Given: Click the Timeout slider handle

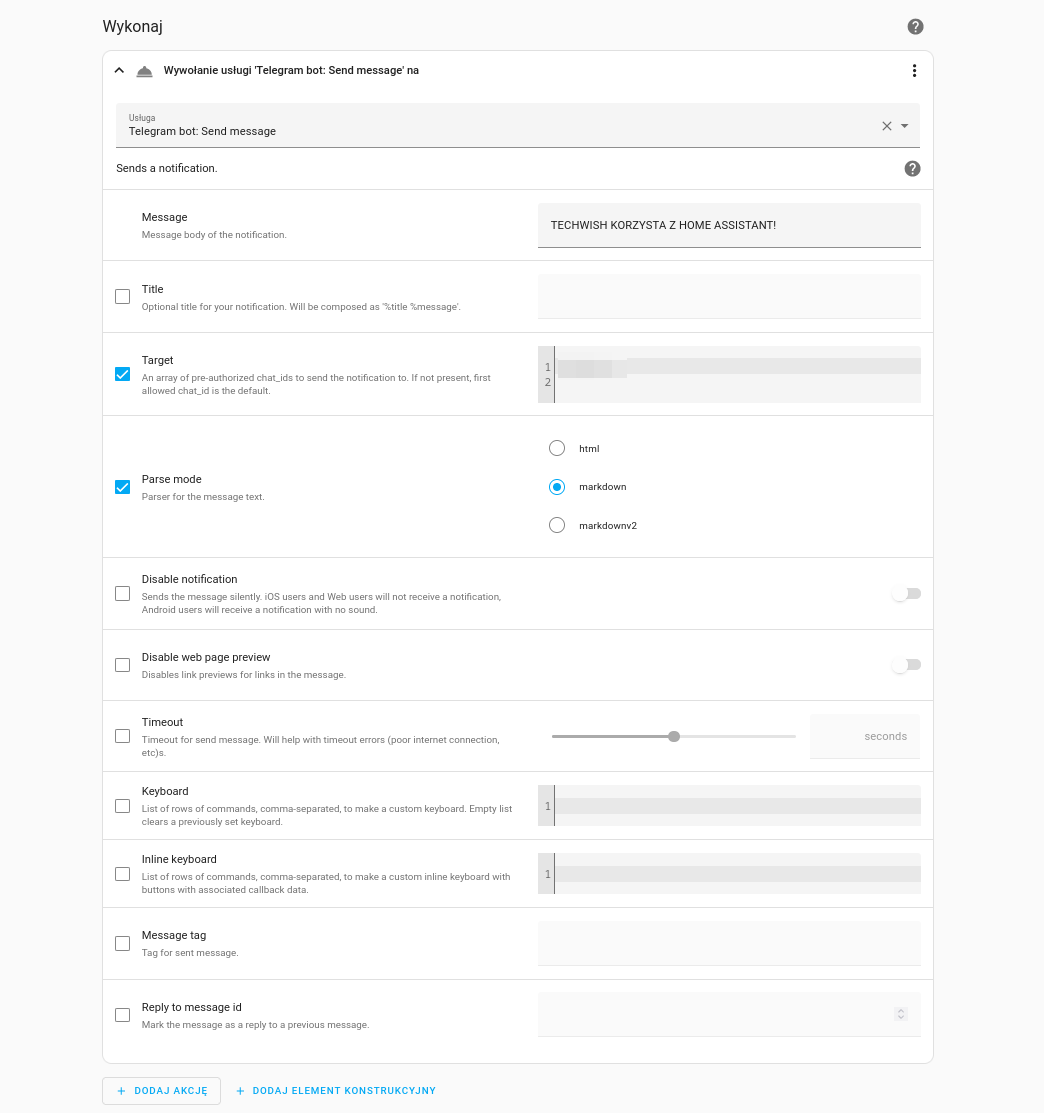Looking at the screenshot, I should pyautogui.click(x=674, y=736).
